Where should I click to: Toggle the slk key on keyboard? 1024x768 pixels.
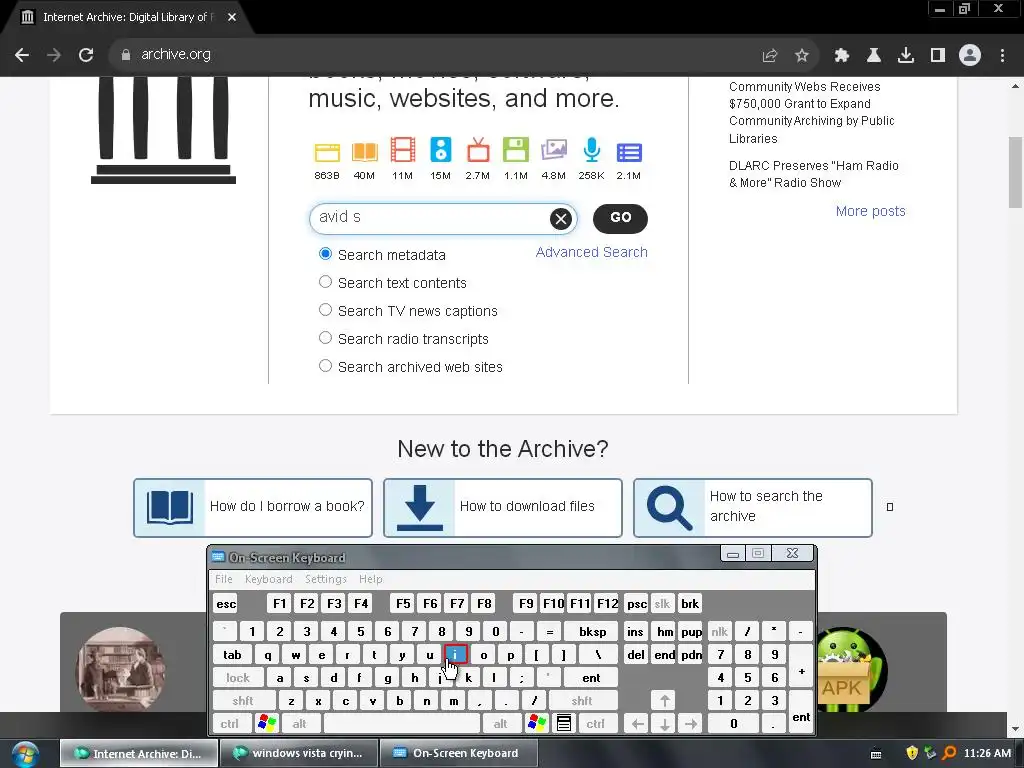coord(662,603)
